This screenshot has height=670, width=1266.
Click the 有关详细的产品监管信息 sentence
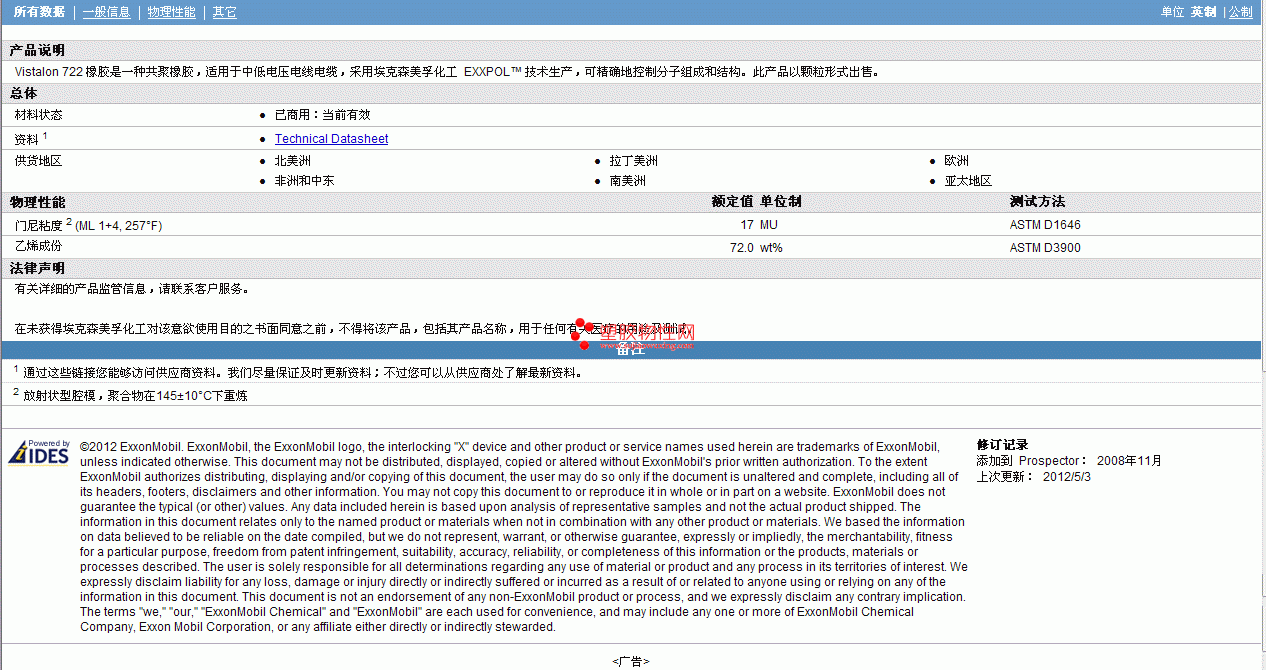point(131,289)
